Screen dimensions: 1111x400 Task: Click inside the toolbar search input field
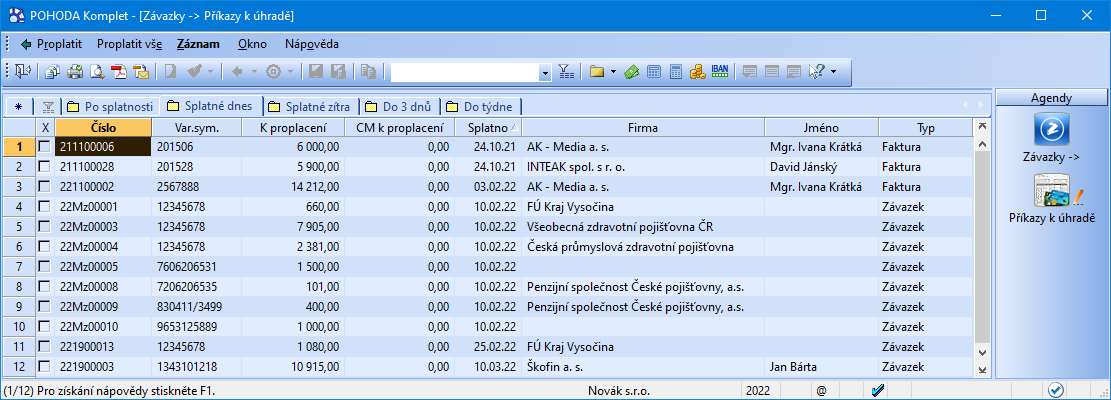(x=464, y=72)
